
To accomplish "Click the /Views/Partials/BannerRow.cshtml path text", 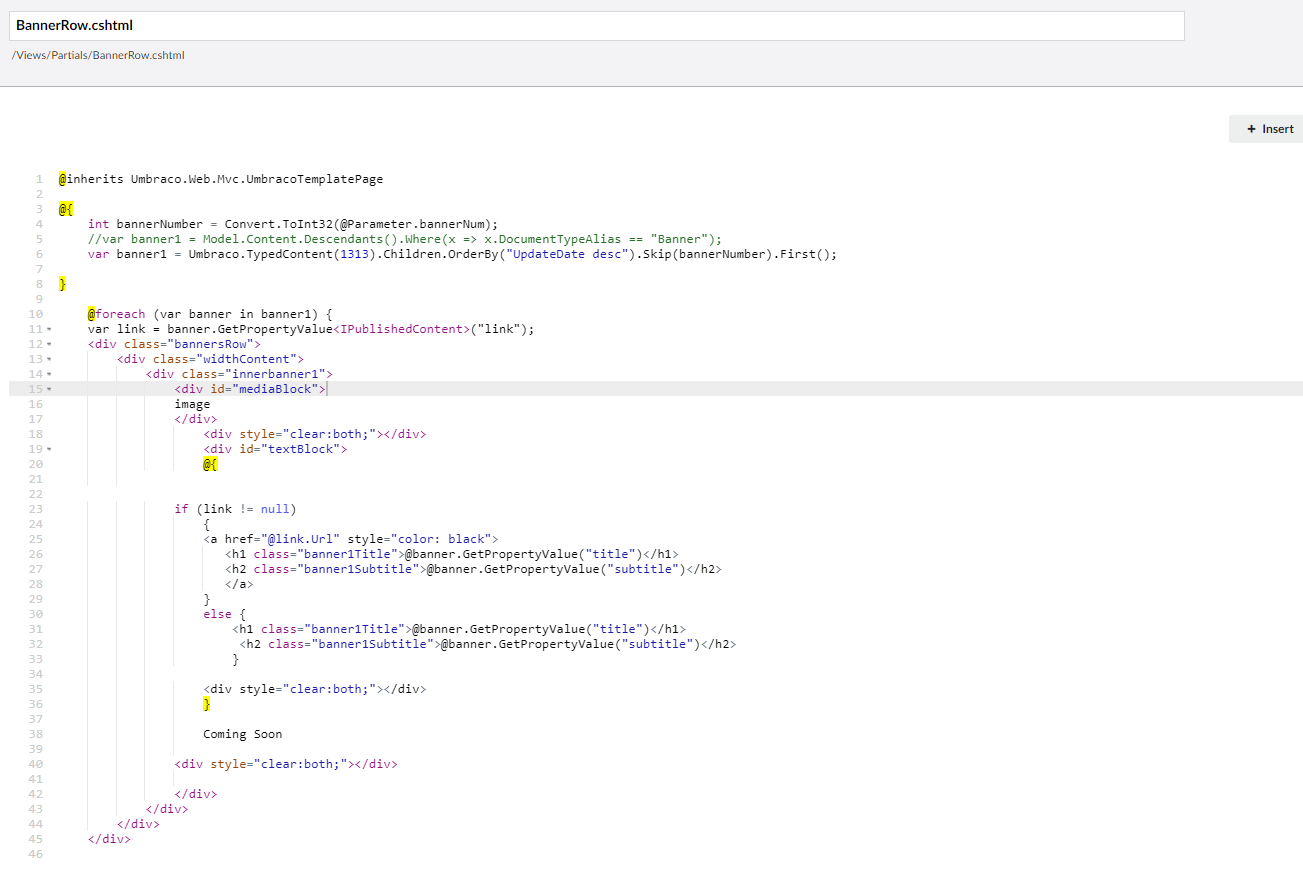I will 98,55.
